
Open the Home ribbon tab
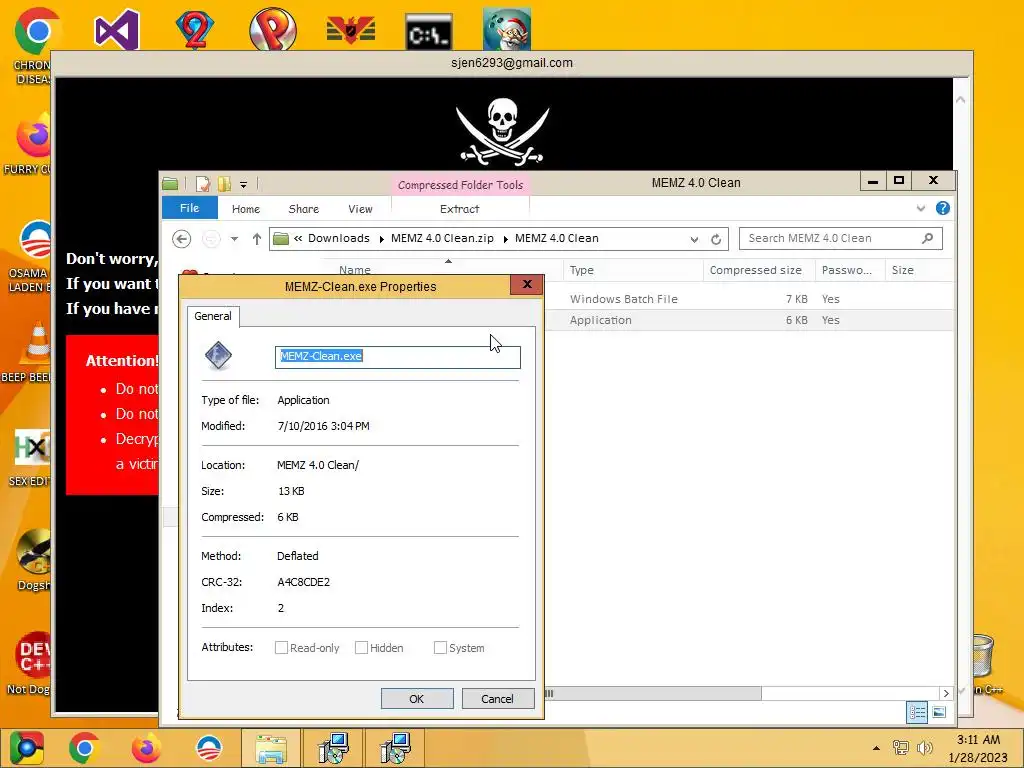(x=246, y=209)
